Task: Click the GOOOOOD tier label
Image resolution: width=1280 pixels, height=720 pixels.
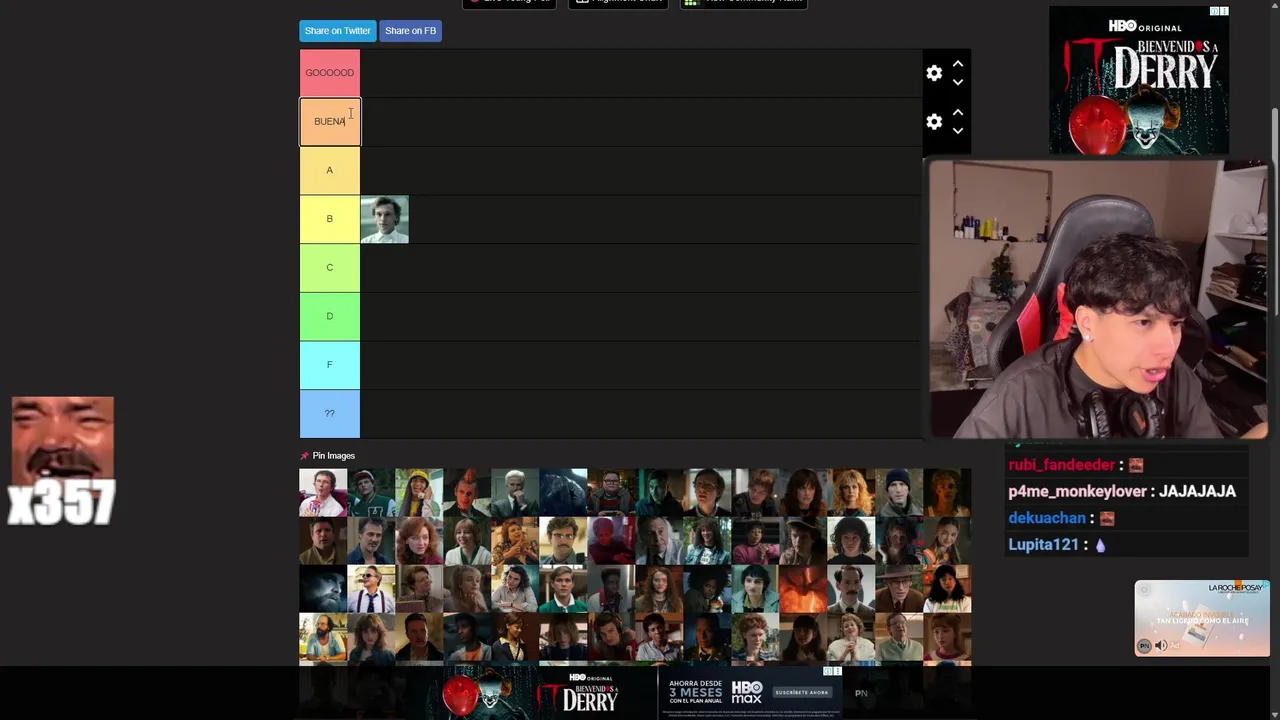Action: [330, 73]
